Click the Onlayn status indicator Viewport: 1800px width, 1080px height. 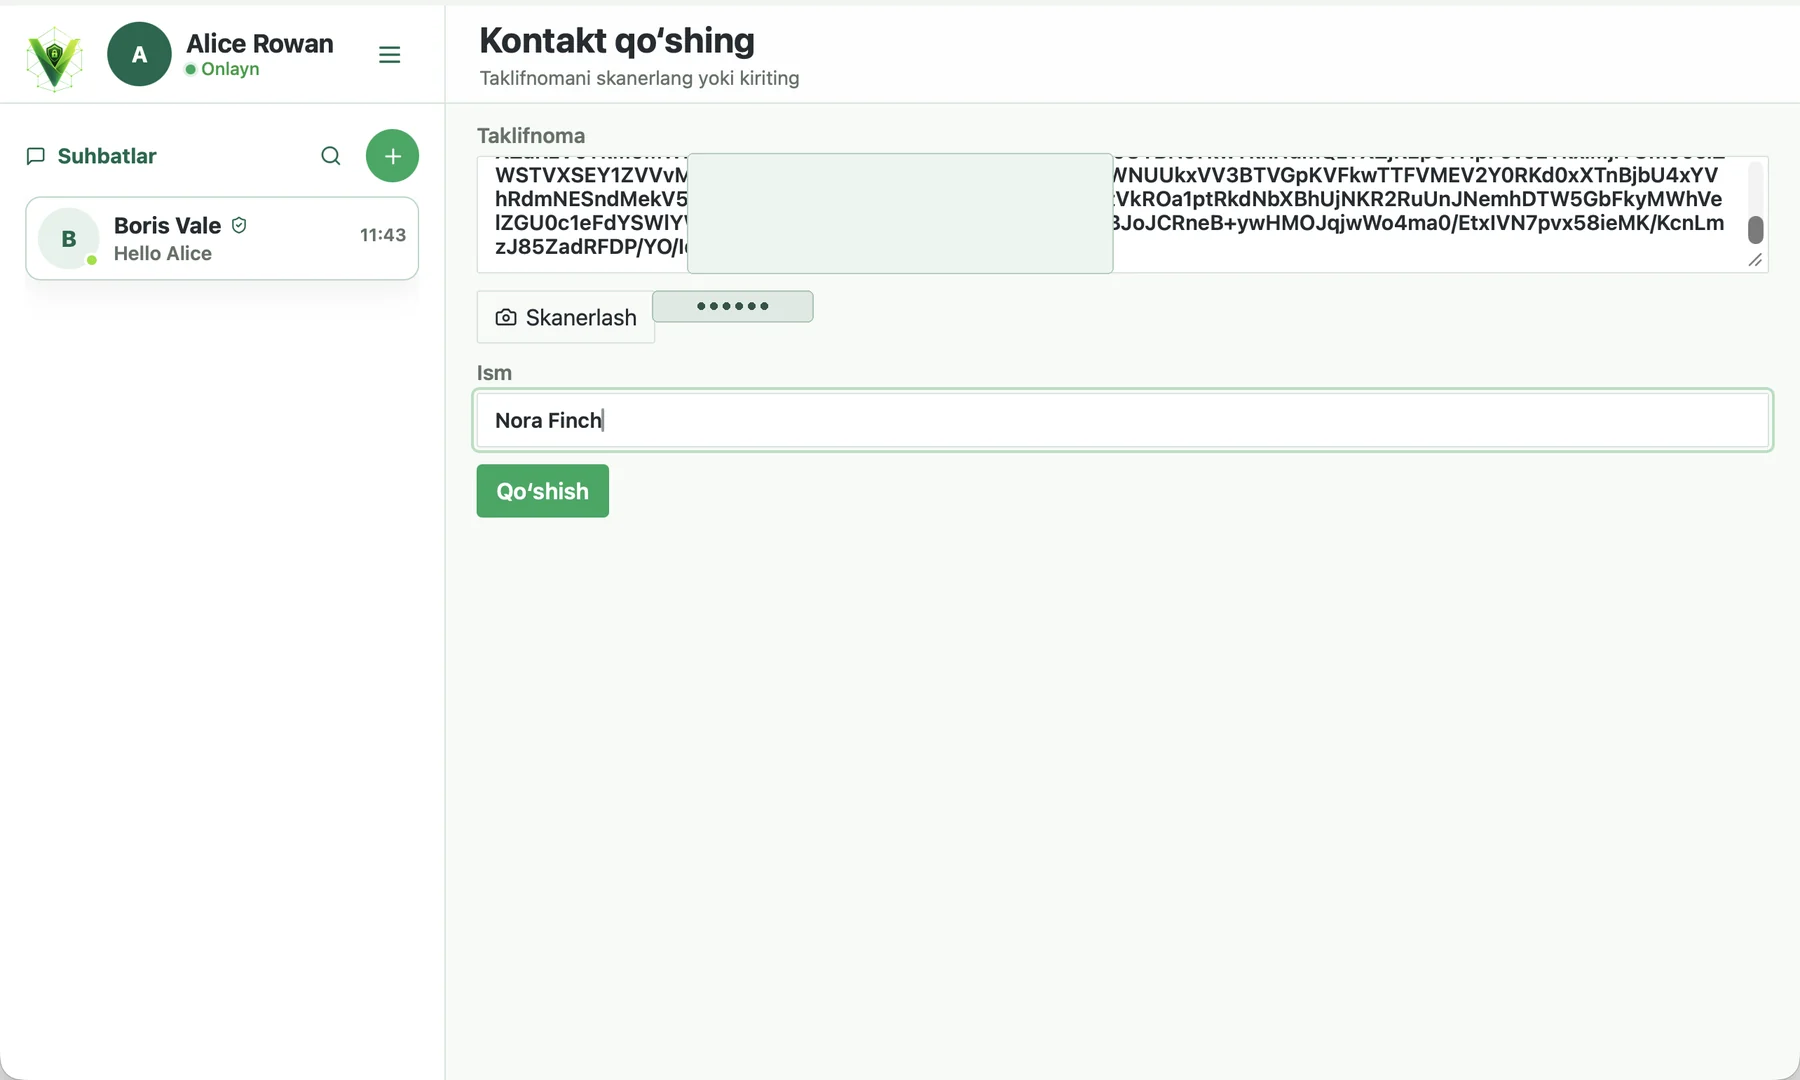(222, 69)
